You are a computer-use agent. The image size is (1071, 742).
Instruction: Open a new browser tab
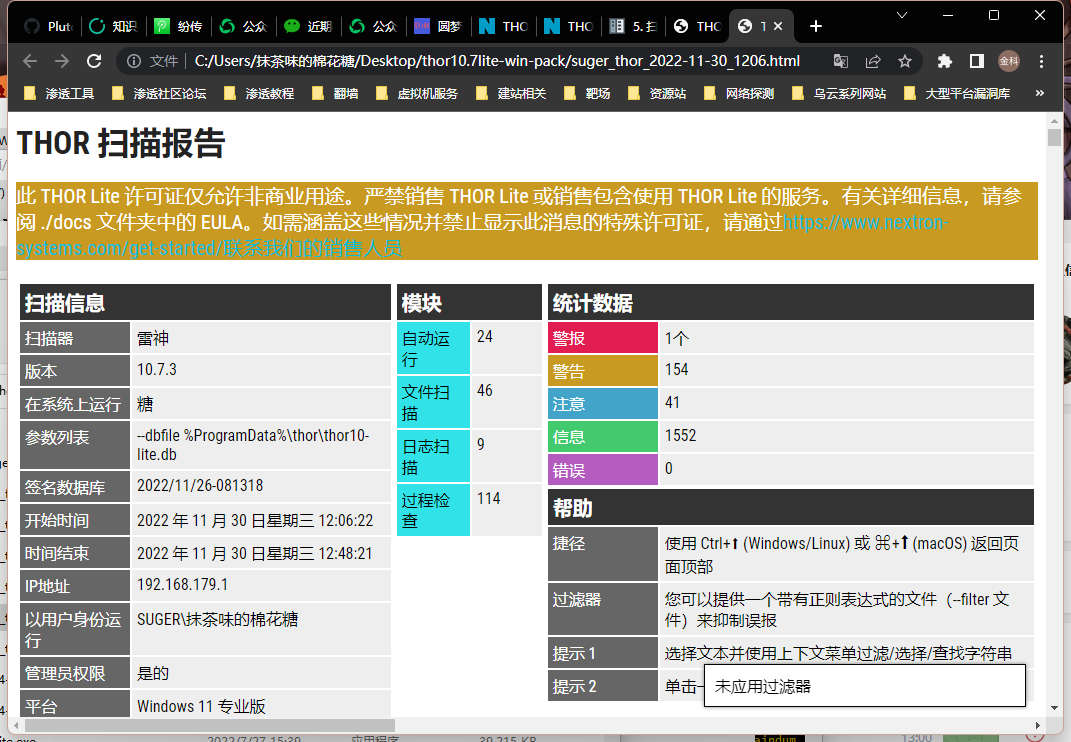pos(816,26)
